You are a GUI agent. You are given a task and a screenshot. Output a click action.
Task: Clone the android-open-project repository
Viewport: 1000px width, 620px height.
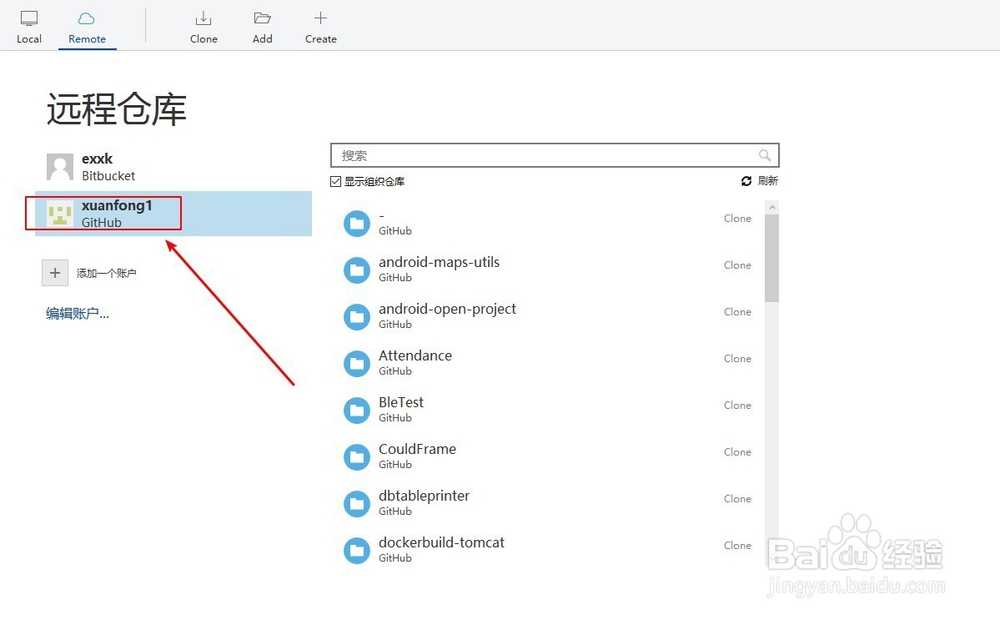pyautogui.click(x=737, y=312)
